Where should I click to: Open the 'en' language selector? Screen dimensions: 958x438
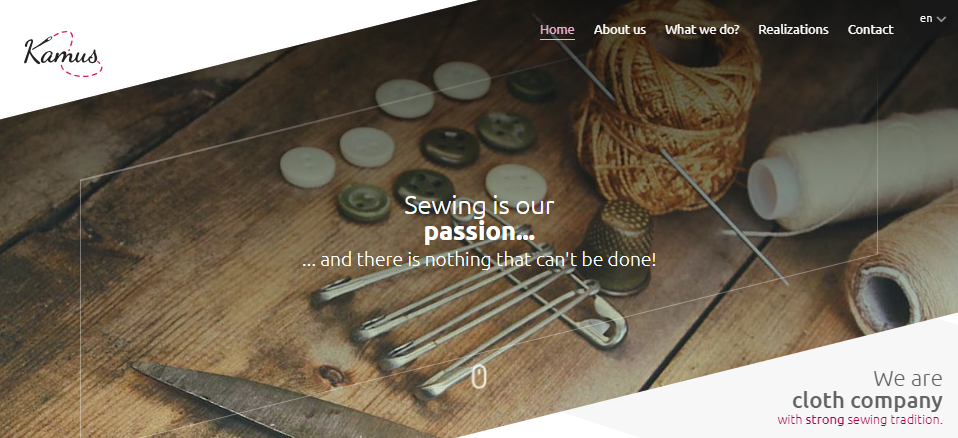point(932,18)
